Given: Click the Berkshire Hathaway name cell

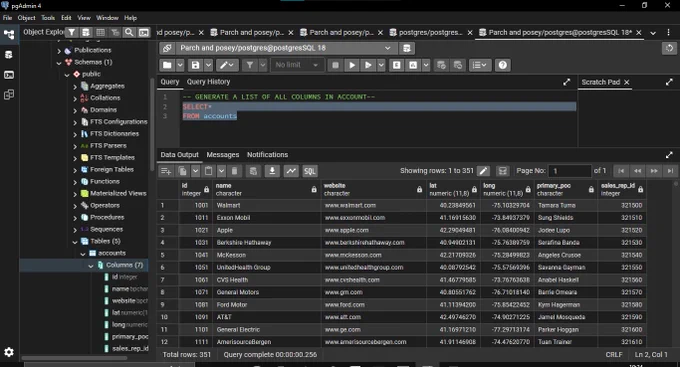Looking at the screenshot, I should 267,242.
